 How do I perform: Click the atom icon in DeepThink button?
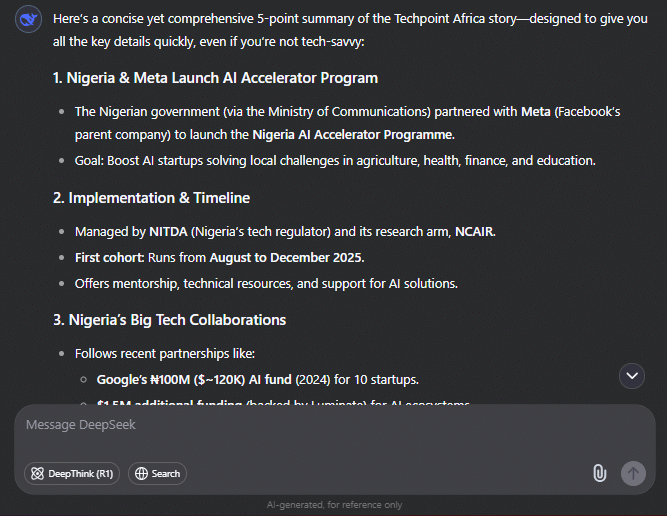pos(37,473)
